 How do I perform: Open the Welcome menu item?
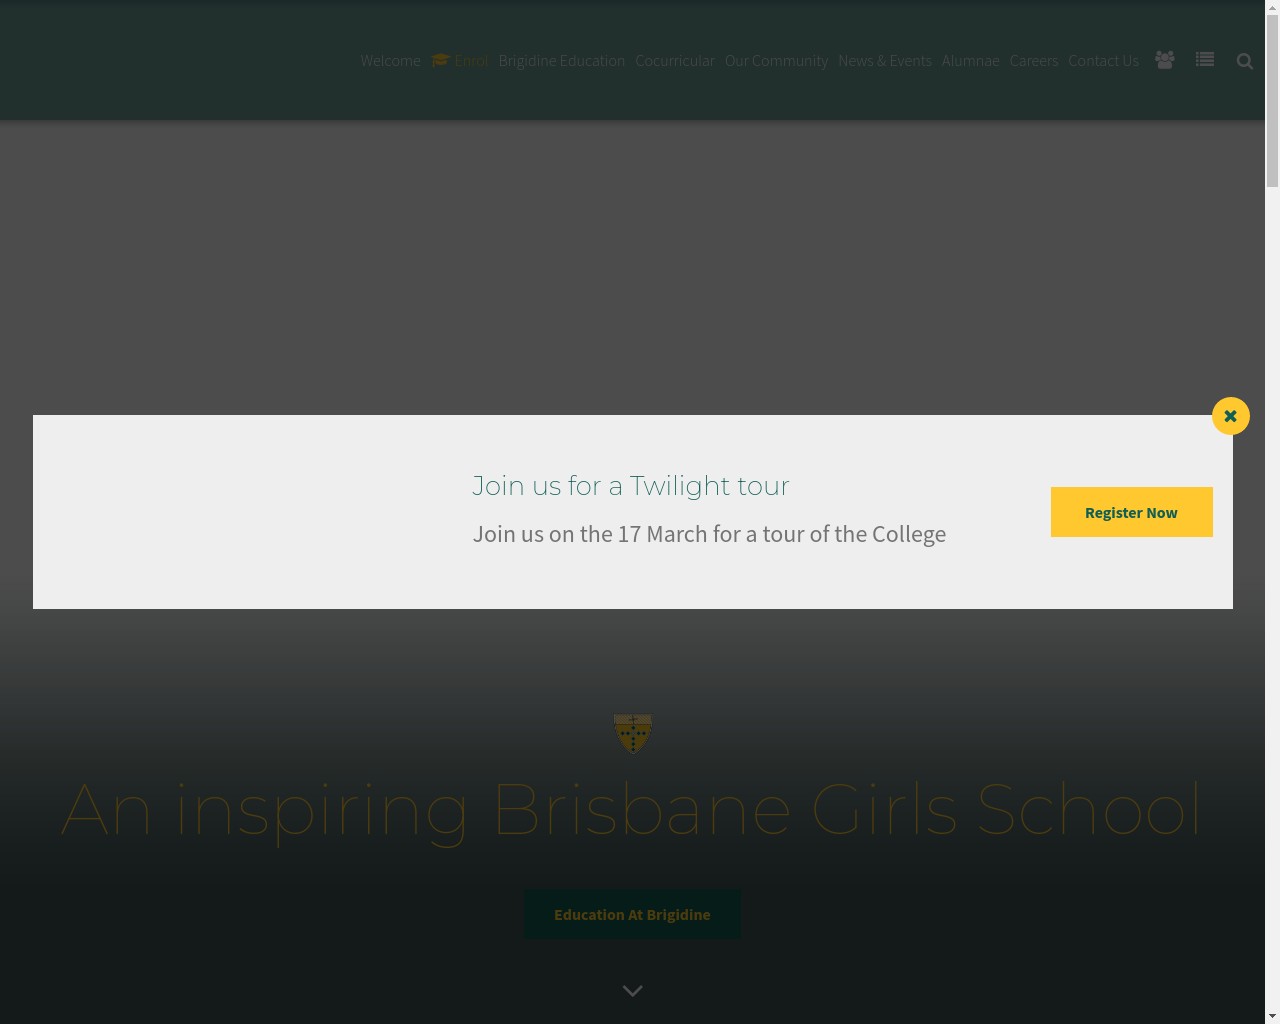point(390,61)
